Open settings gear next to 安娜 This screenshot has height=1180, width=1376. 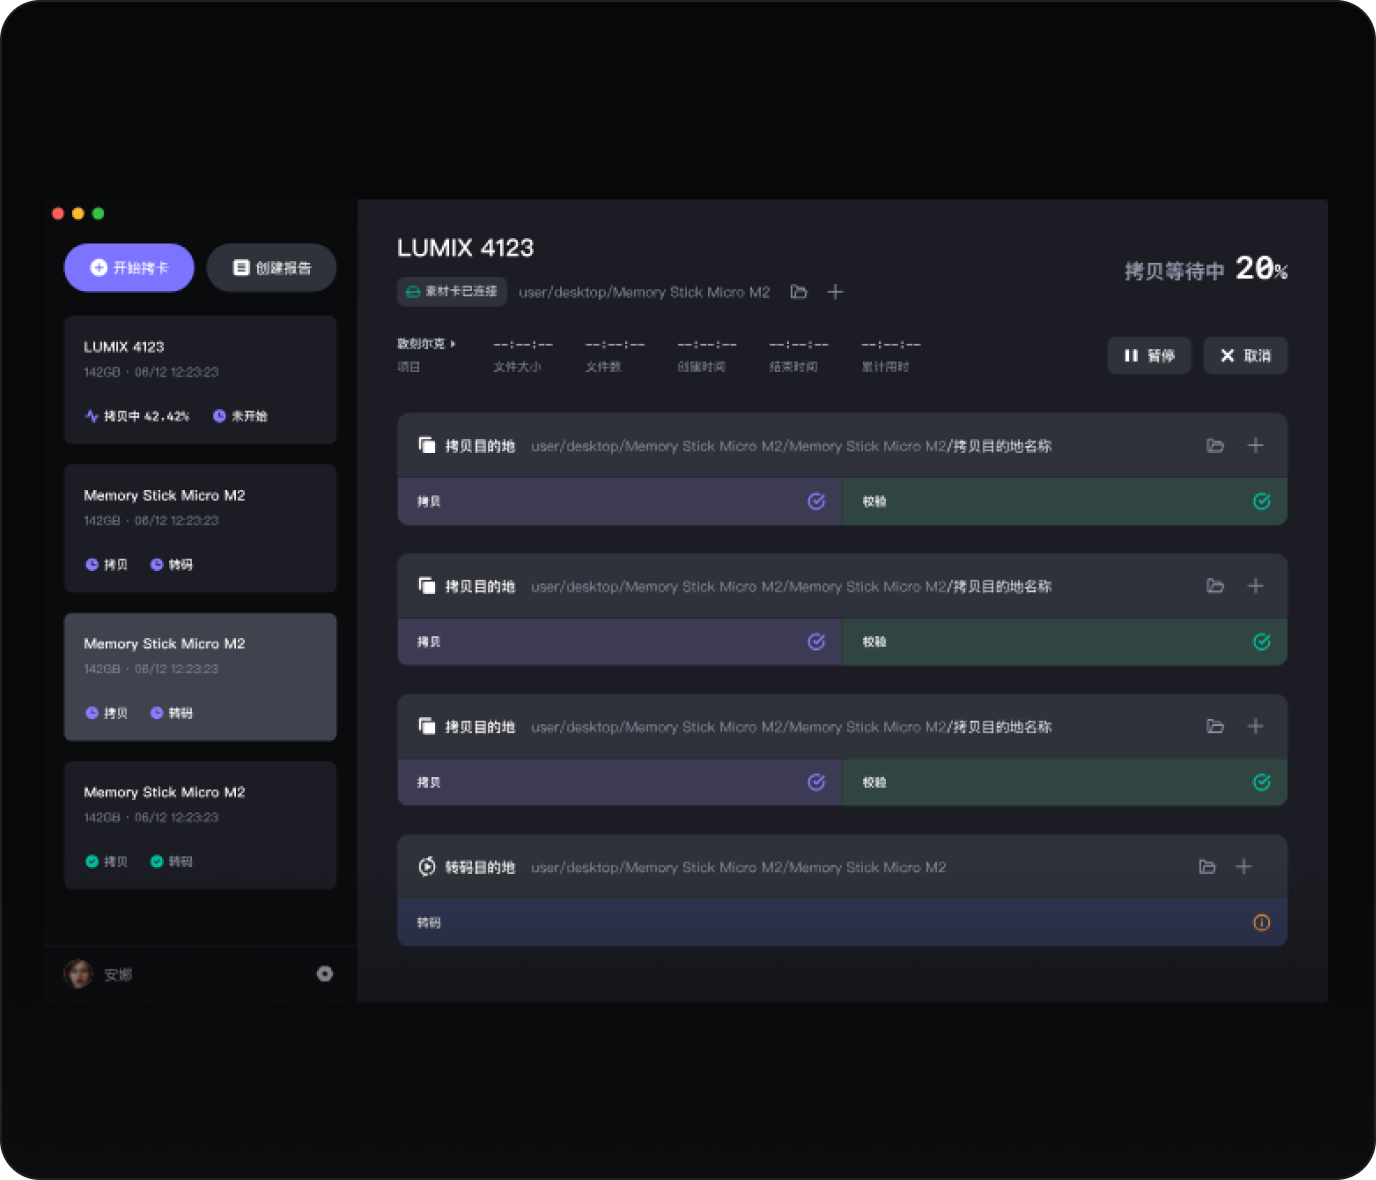325,974
